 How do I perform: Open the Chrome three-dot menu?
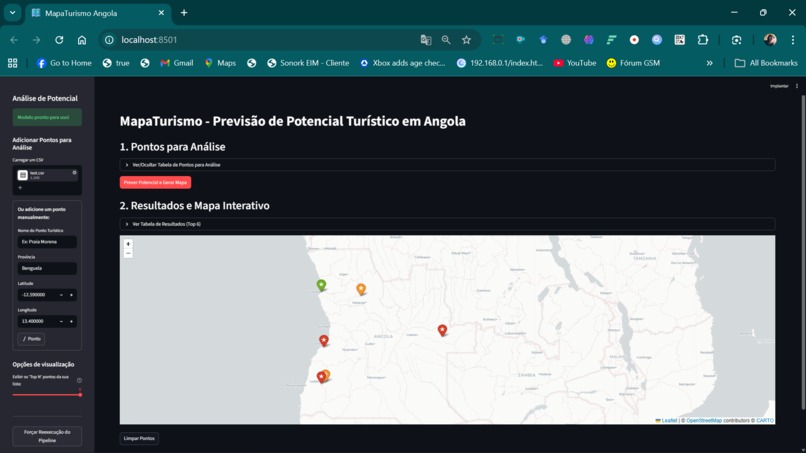pyautogui.click(x=793, y=40)
